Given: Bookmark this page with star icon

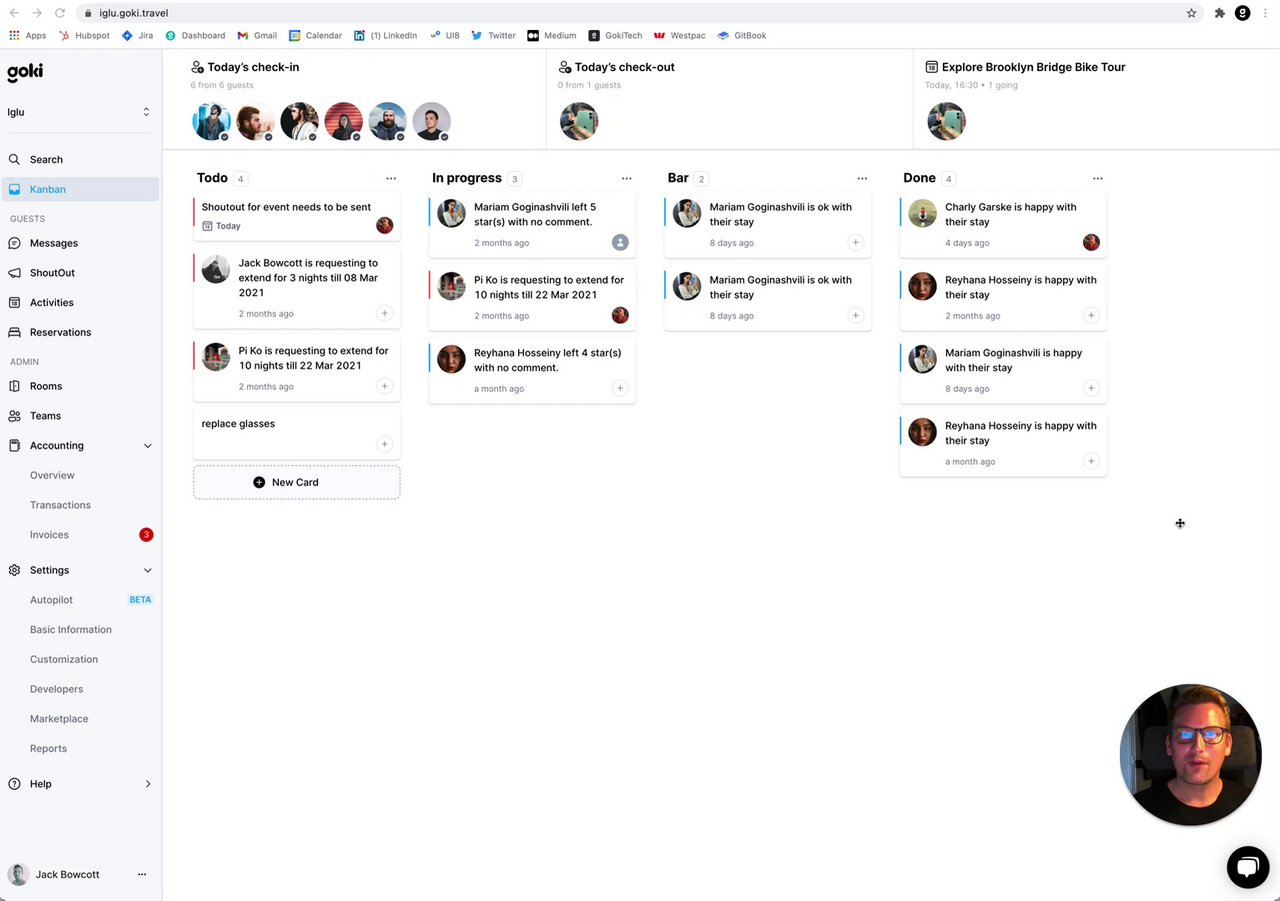Looking at the screenshot, I should coord(1191,13).
